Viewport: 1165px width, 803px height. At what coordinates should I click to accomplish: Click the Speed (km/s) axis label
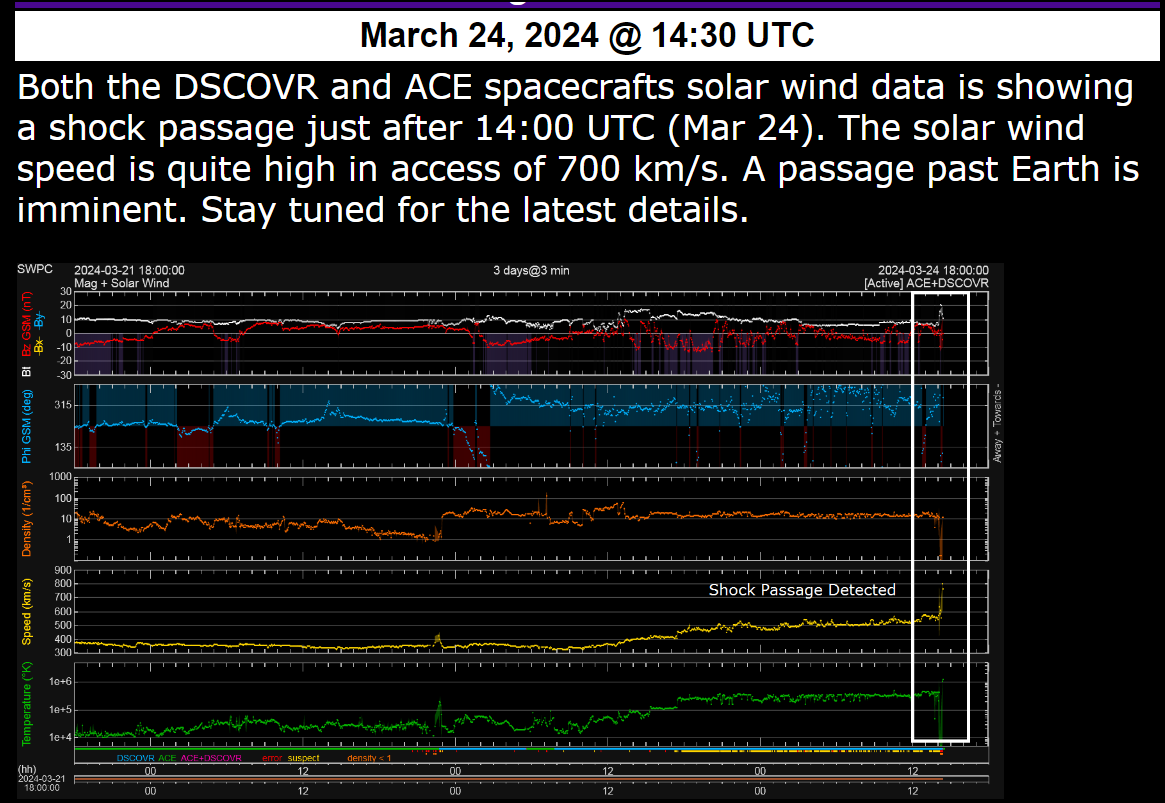coord(27,611)
